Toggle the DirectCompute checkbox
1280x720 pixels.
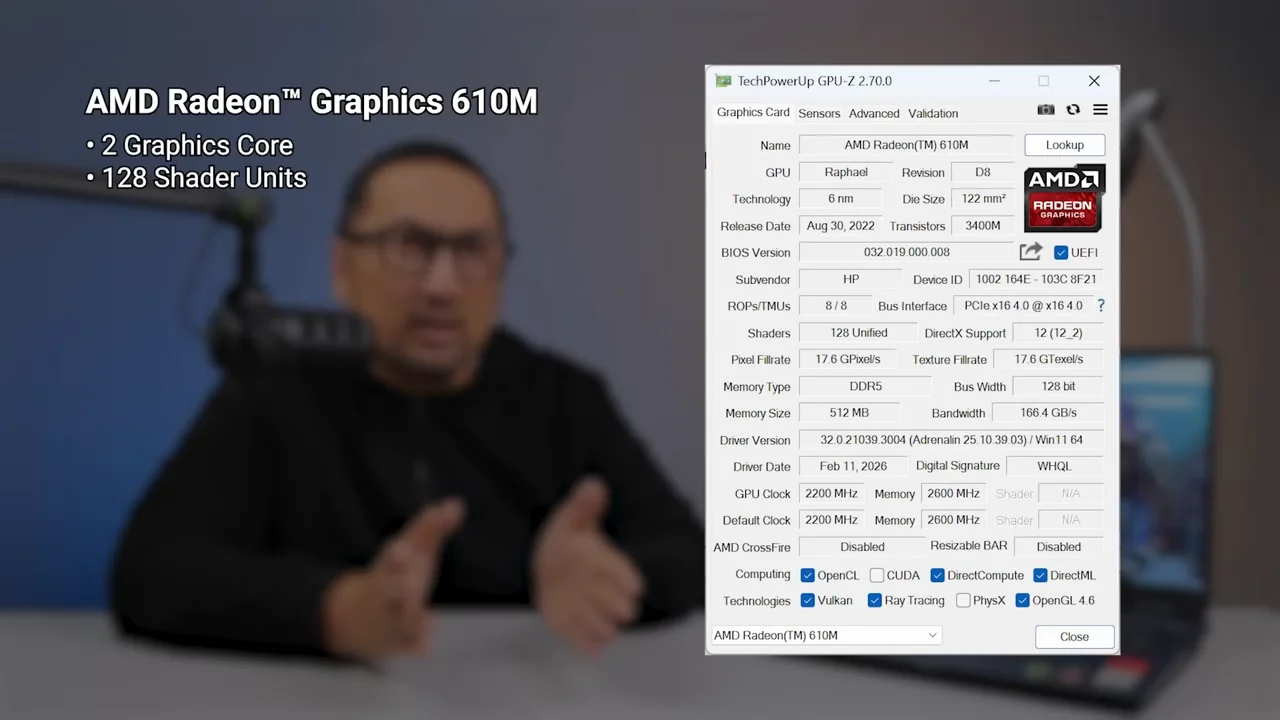938,575
